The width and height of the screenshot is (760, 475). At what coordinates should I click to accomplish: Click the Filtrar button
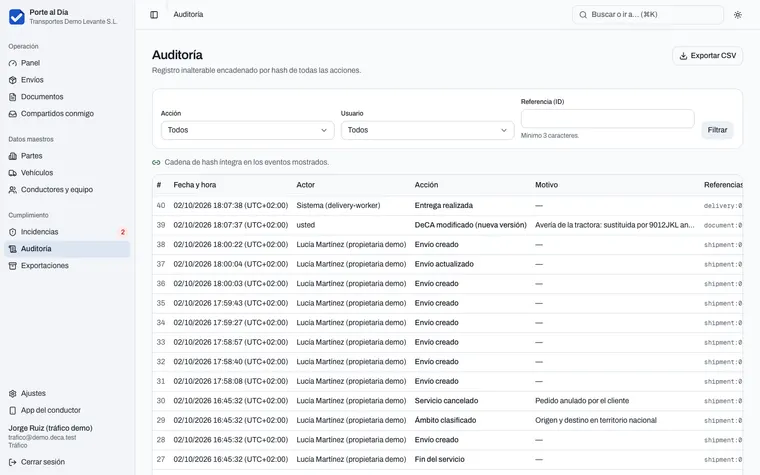pyautogui.click(x=717, y=130)
